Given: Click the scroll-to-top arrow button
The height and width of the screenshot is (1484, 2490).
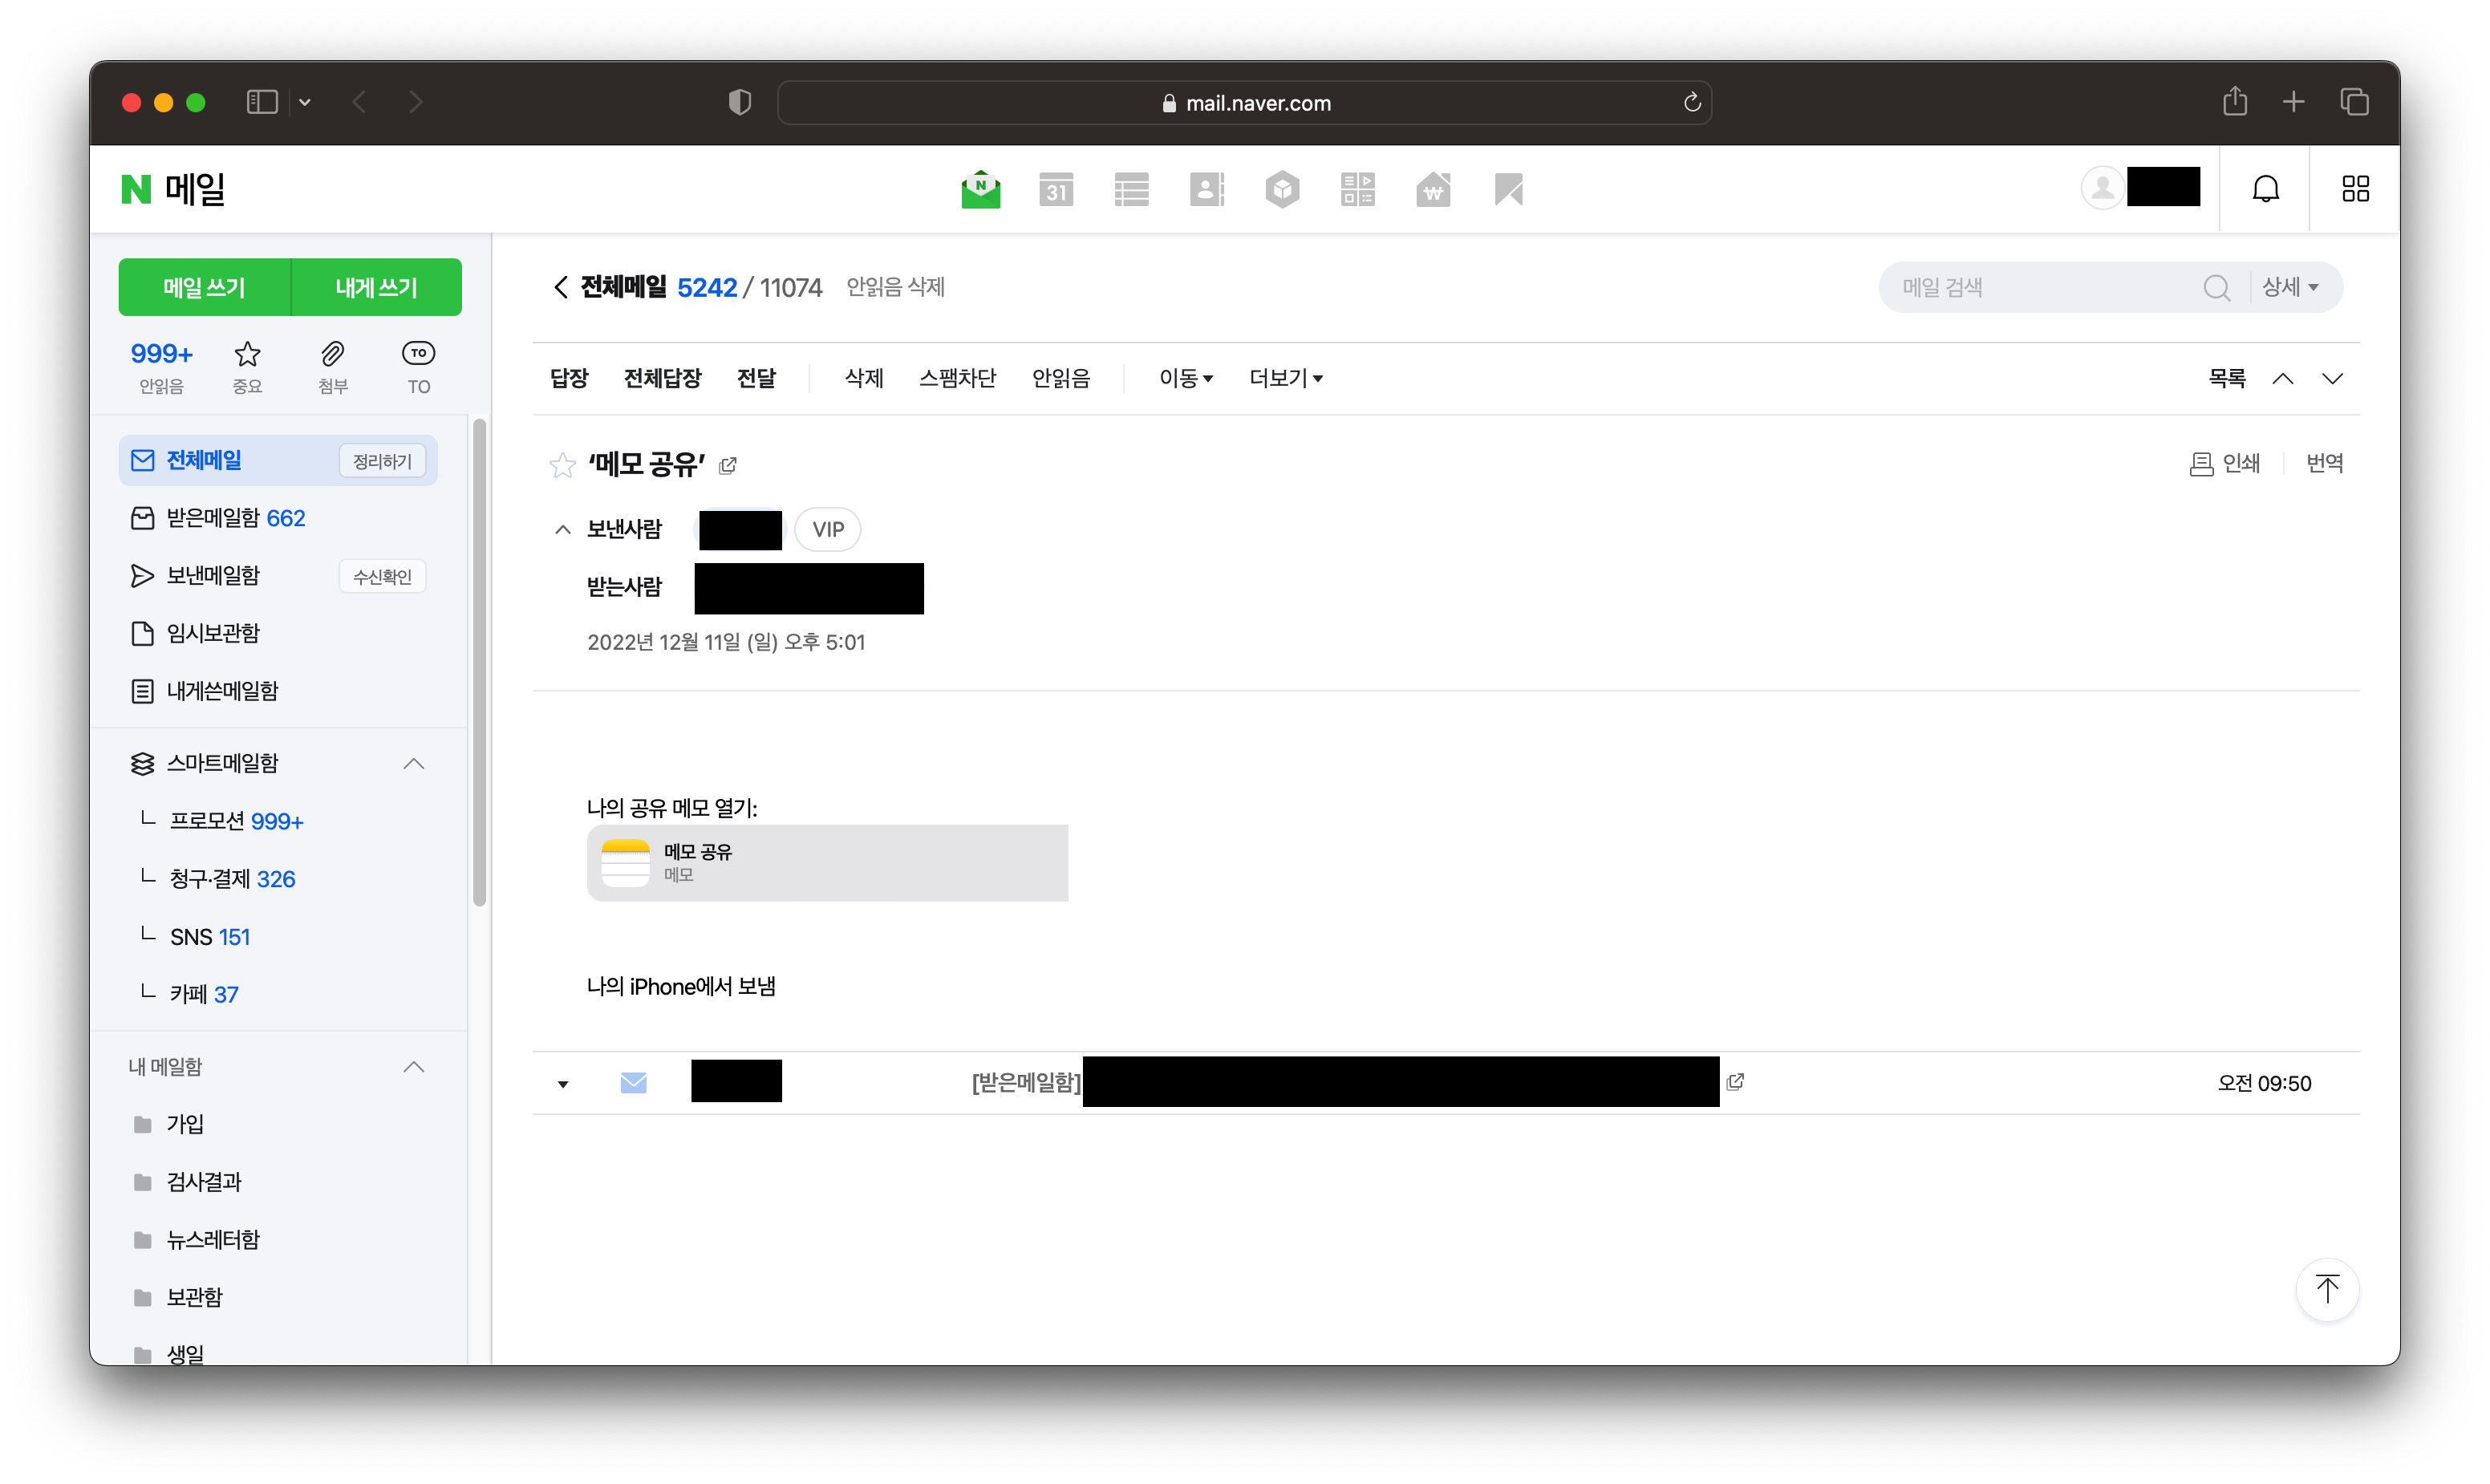Looking at the screenshot, I should click(x=2326, y=1289).
